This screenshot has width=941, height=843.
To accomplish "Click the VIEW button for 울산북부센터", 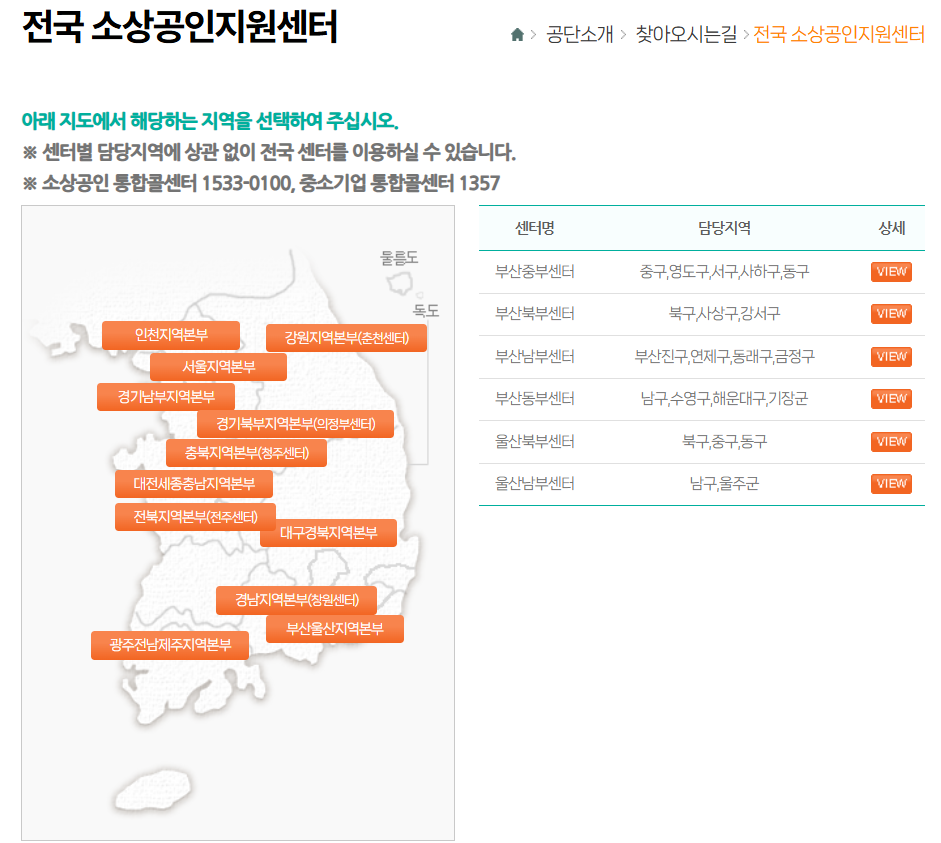I will pyautogui.click(x=890, y=441).
